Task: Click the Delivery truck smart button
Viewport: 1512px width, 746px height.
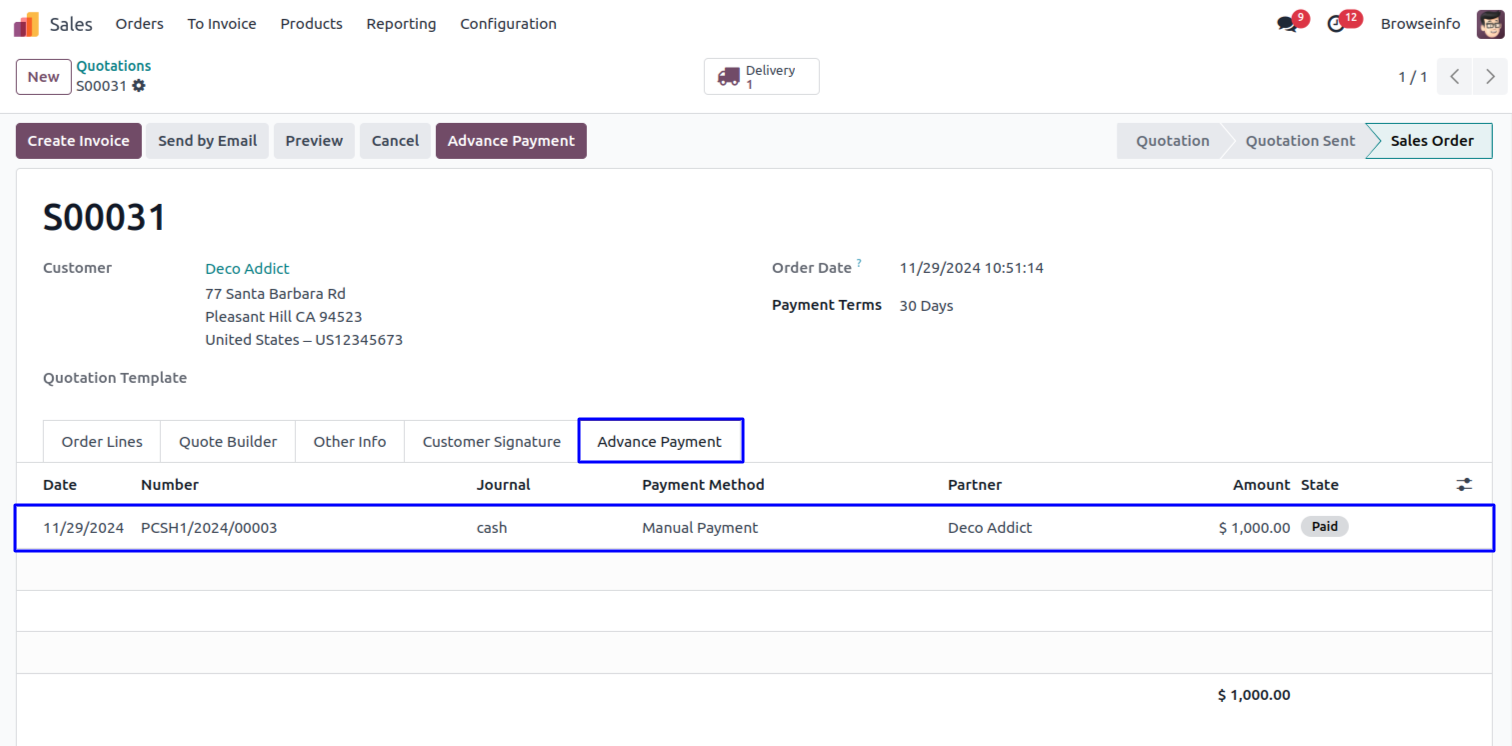Action: point(761,77)
